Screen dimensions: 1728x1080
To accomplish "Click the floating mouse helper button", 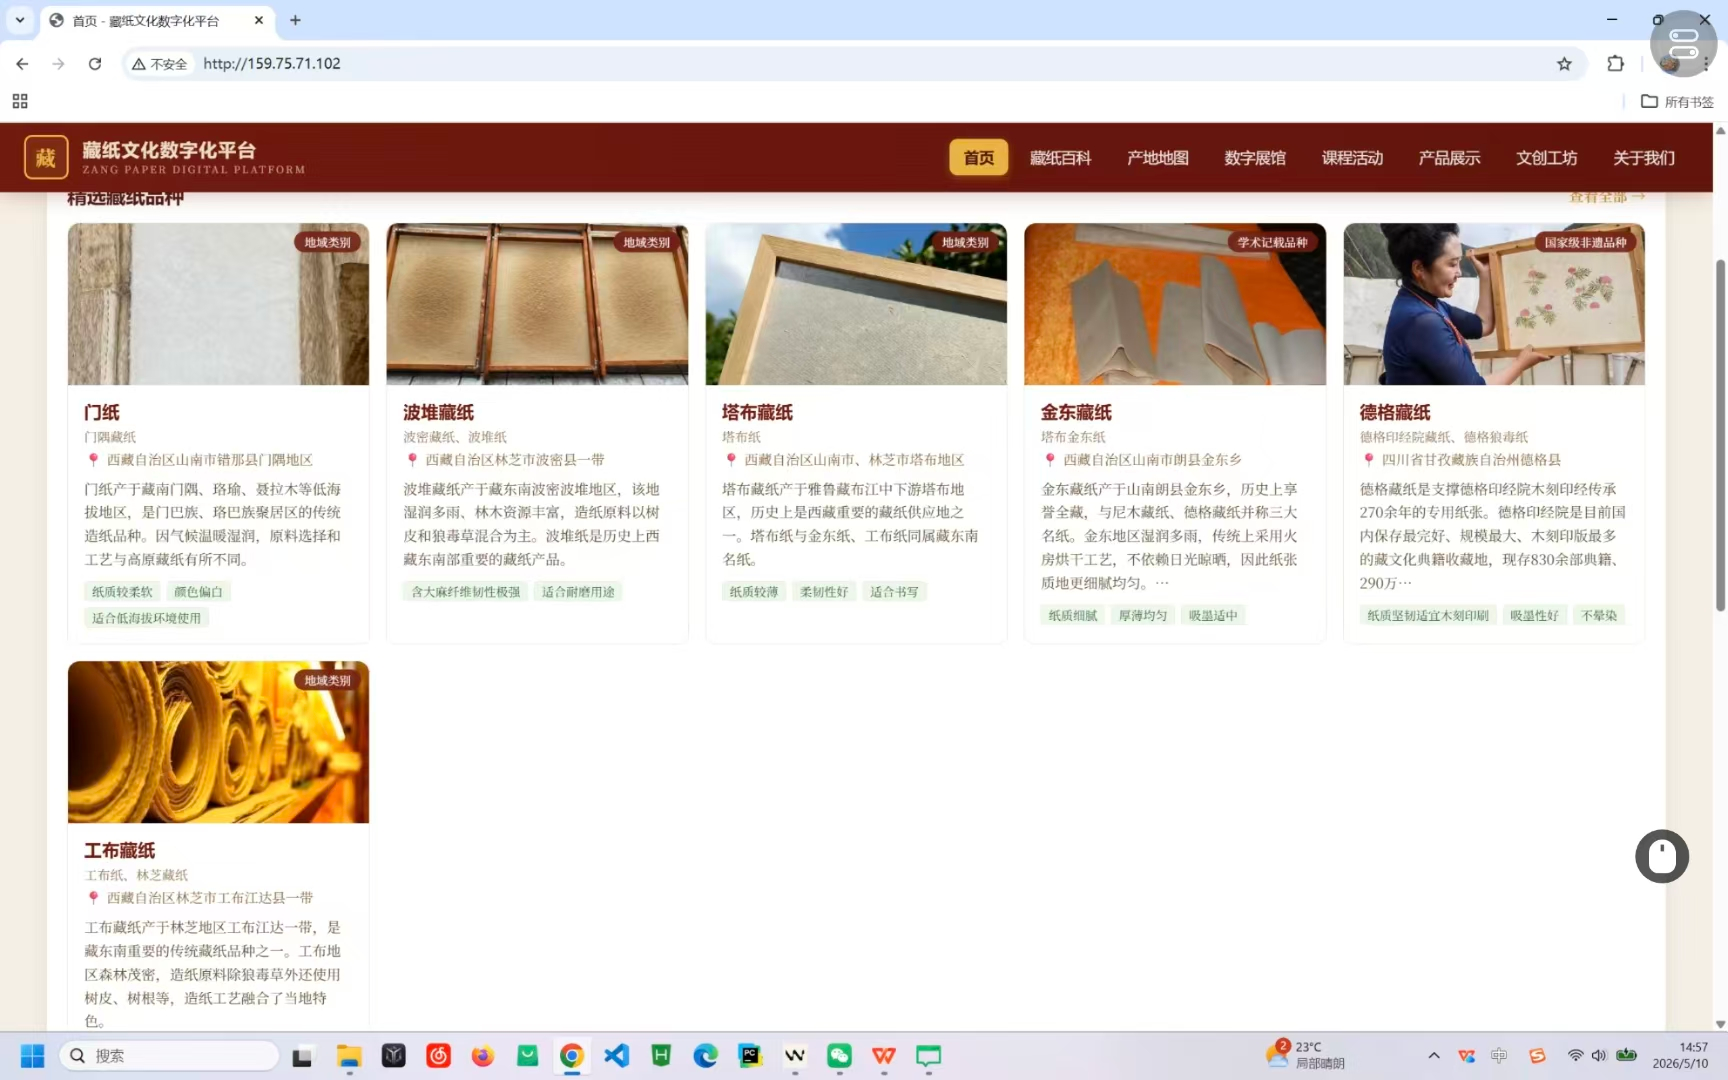I will (1662, 856).
